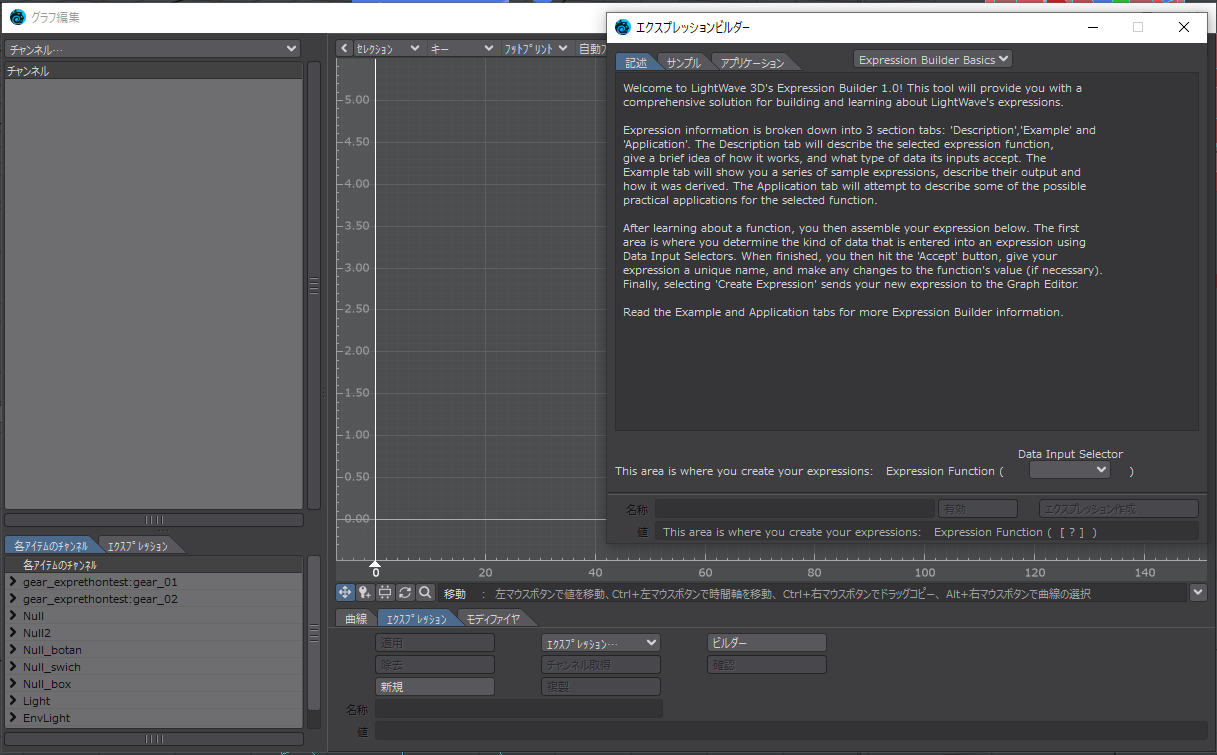This screenshot has height=755, width=1217.
Task: Expand the Null item
Action: pos(13,616)
